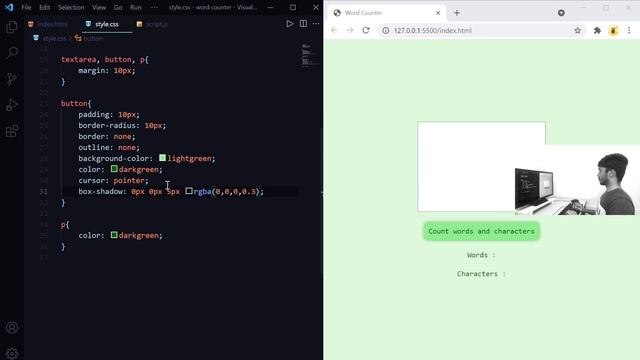This screenshot has height=360, width=640.
Task: Open editor More Actions ellipsis
Action: point(316,24)
